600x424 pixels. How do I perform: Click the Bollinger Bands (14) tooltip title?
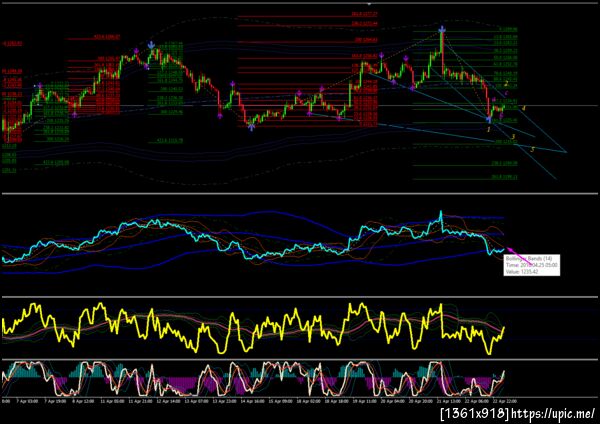click(x=529, y=259)
